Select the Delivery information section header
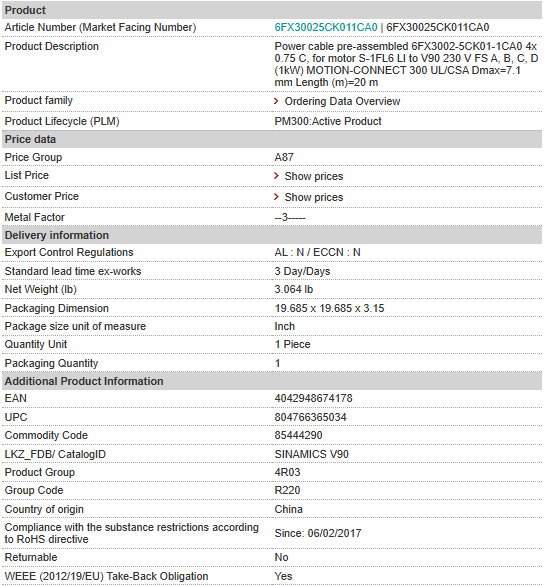Screen dimensions: 545x586 click(x=272, y=235)
